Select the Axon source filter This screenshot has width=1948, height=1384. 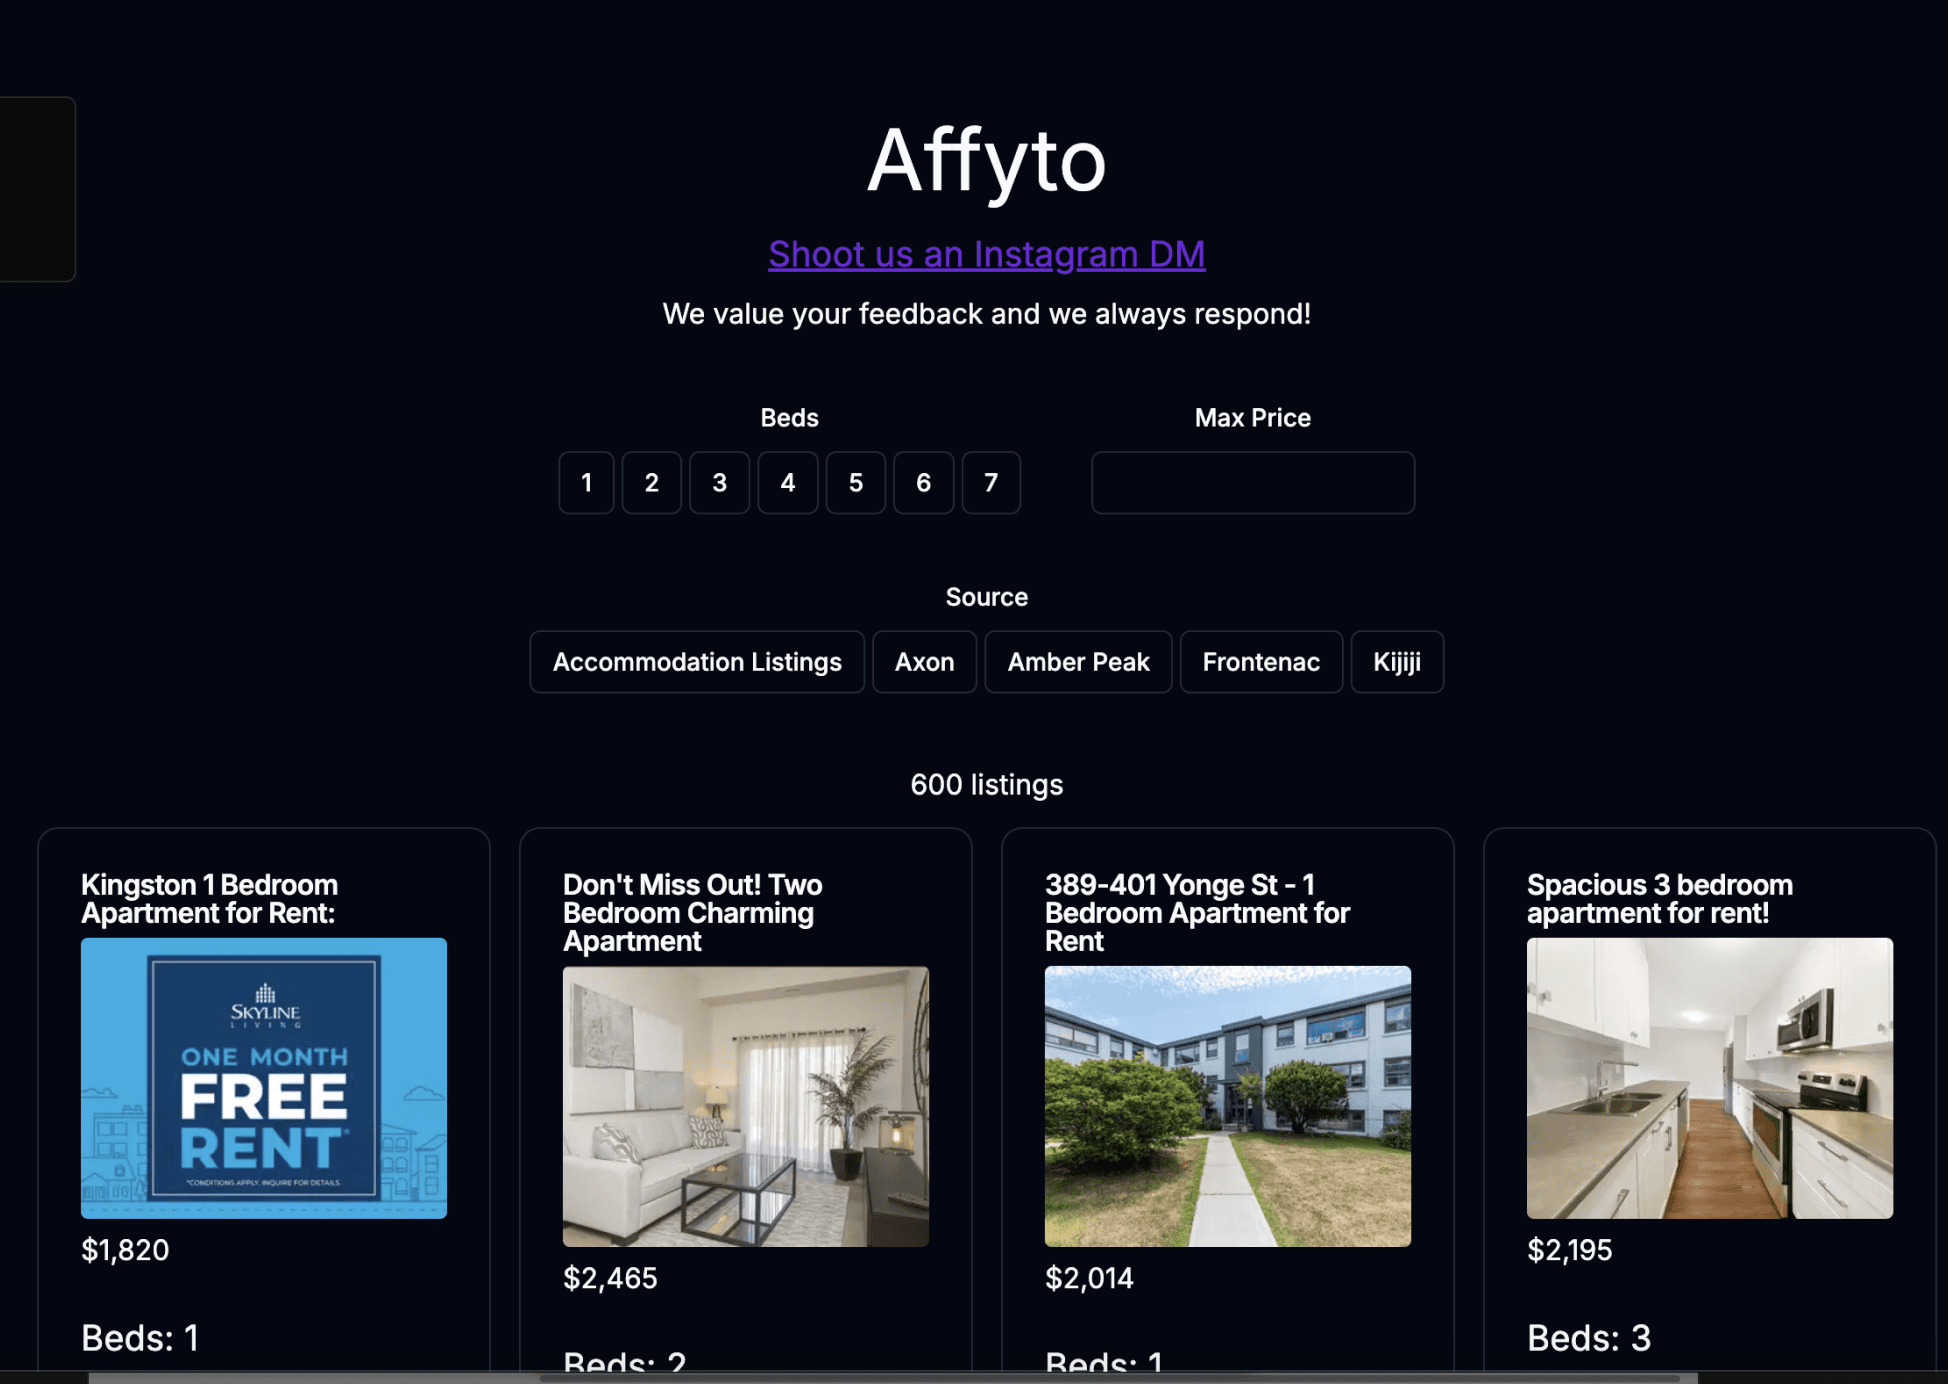pos(924,662)
